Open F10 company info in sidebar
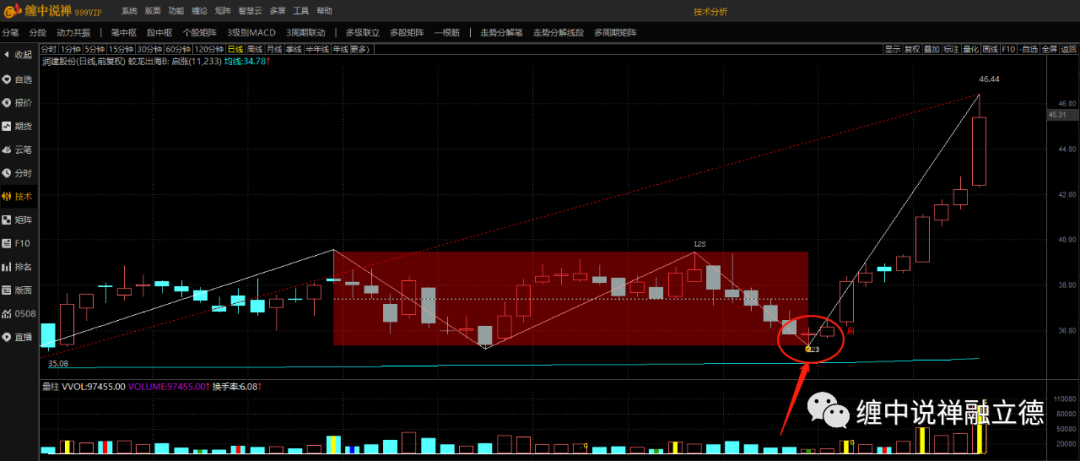 point(19,243)
